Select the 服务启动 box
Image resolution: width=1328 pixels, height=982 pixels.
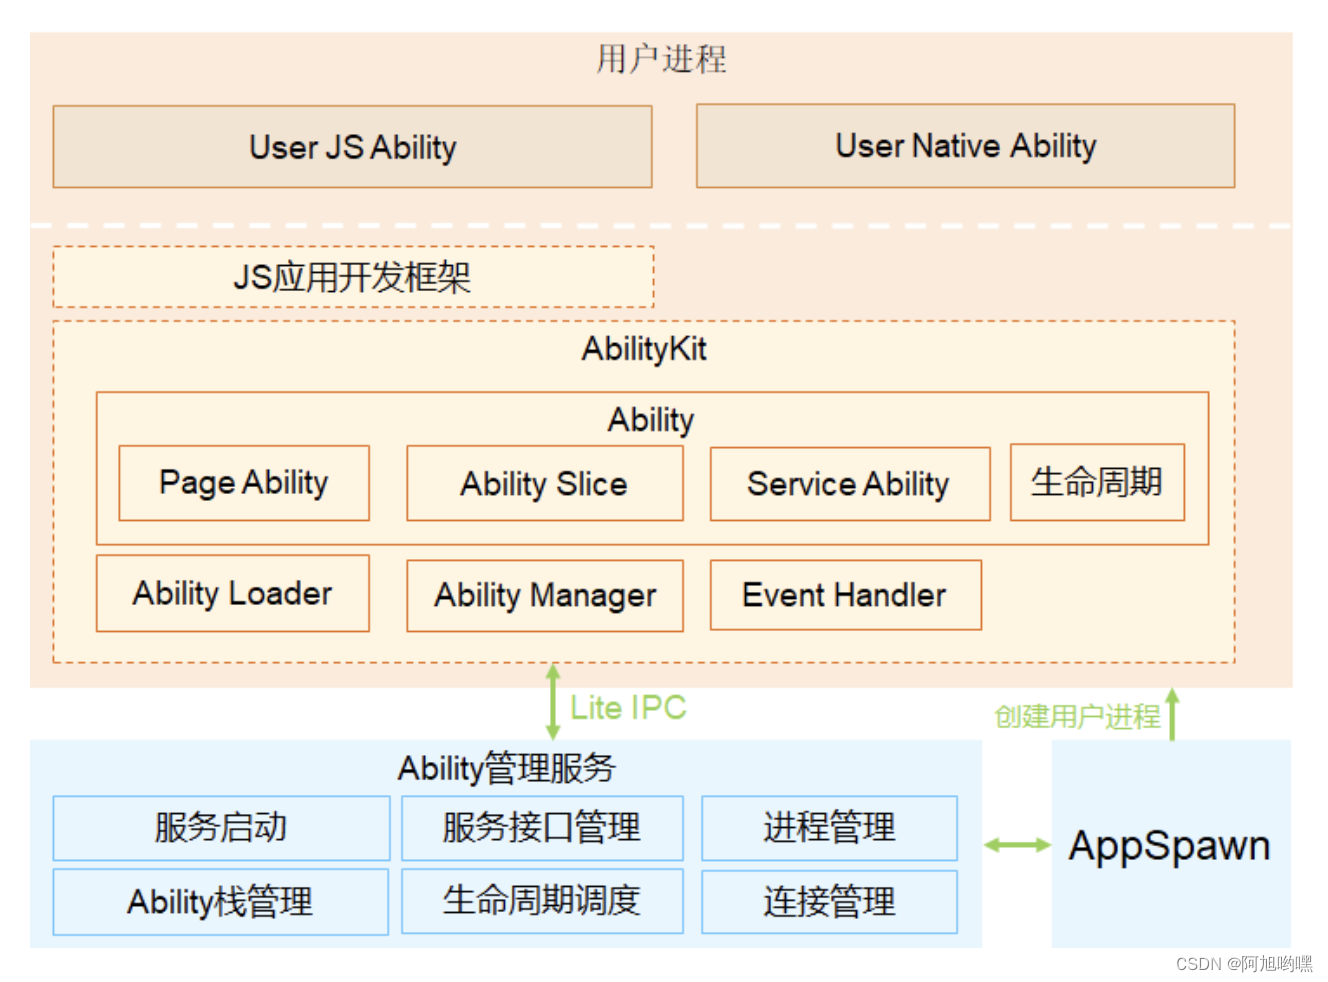tap(221, 828)
